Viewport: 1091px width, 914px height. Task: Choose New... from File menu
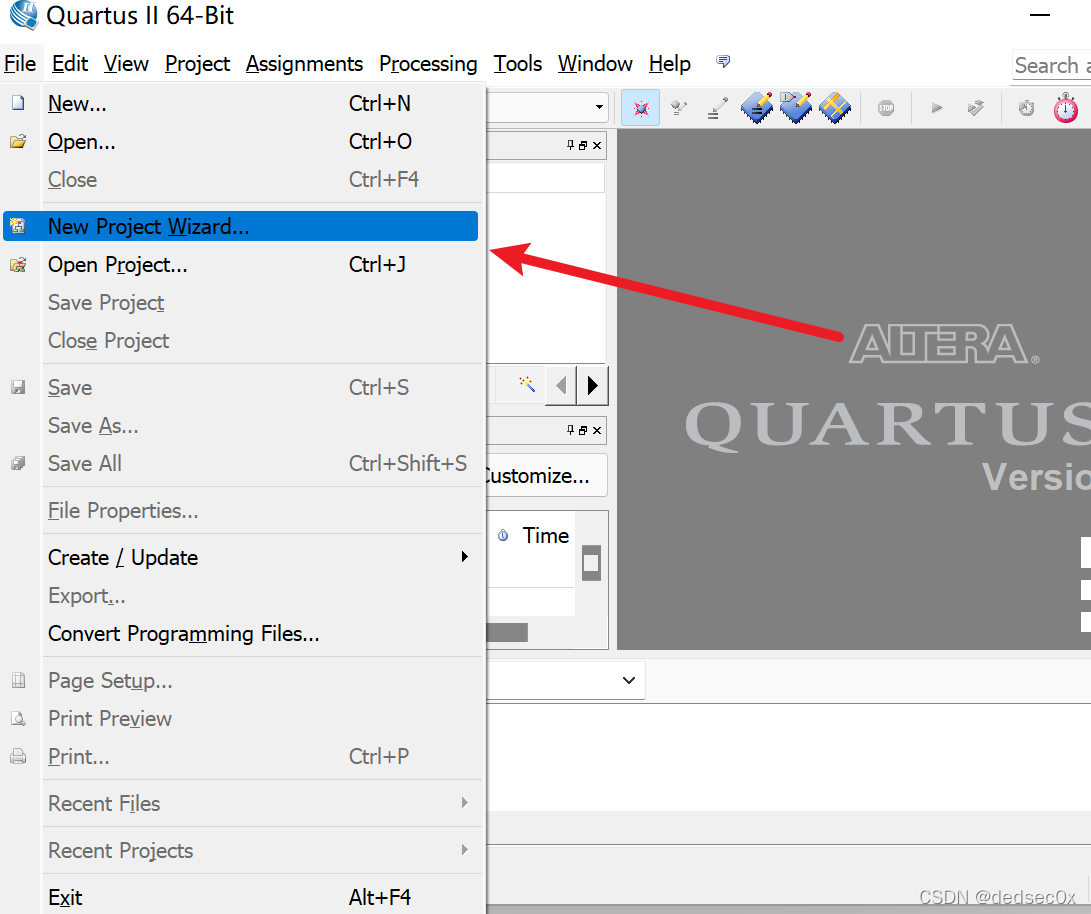241,103
